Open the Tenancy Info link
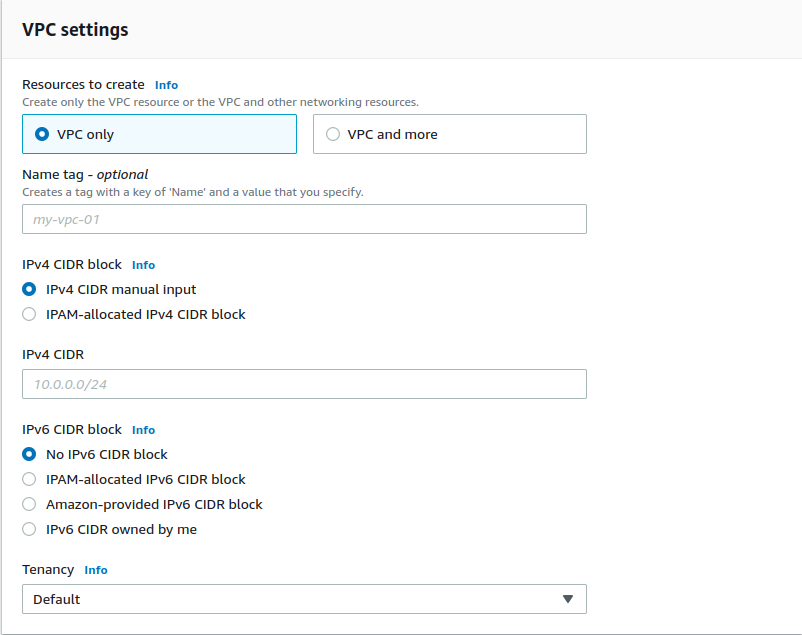Viewport: 802px width, 635px height. 95,570
